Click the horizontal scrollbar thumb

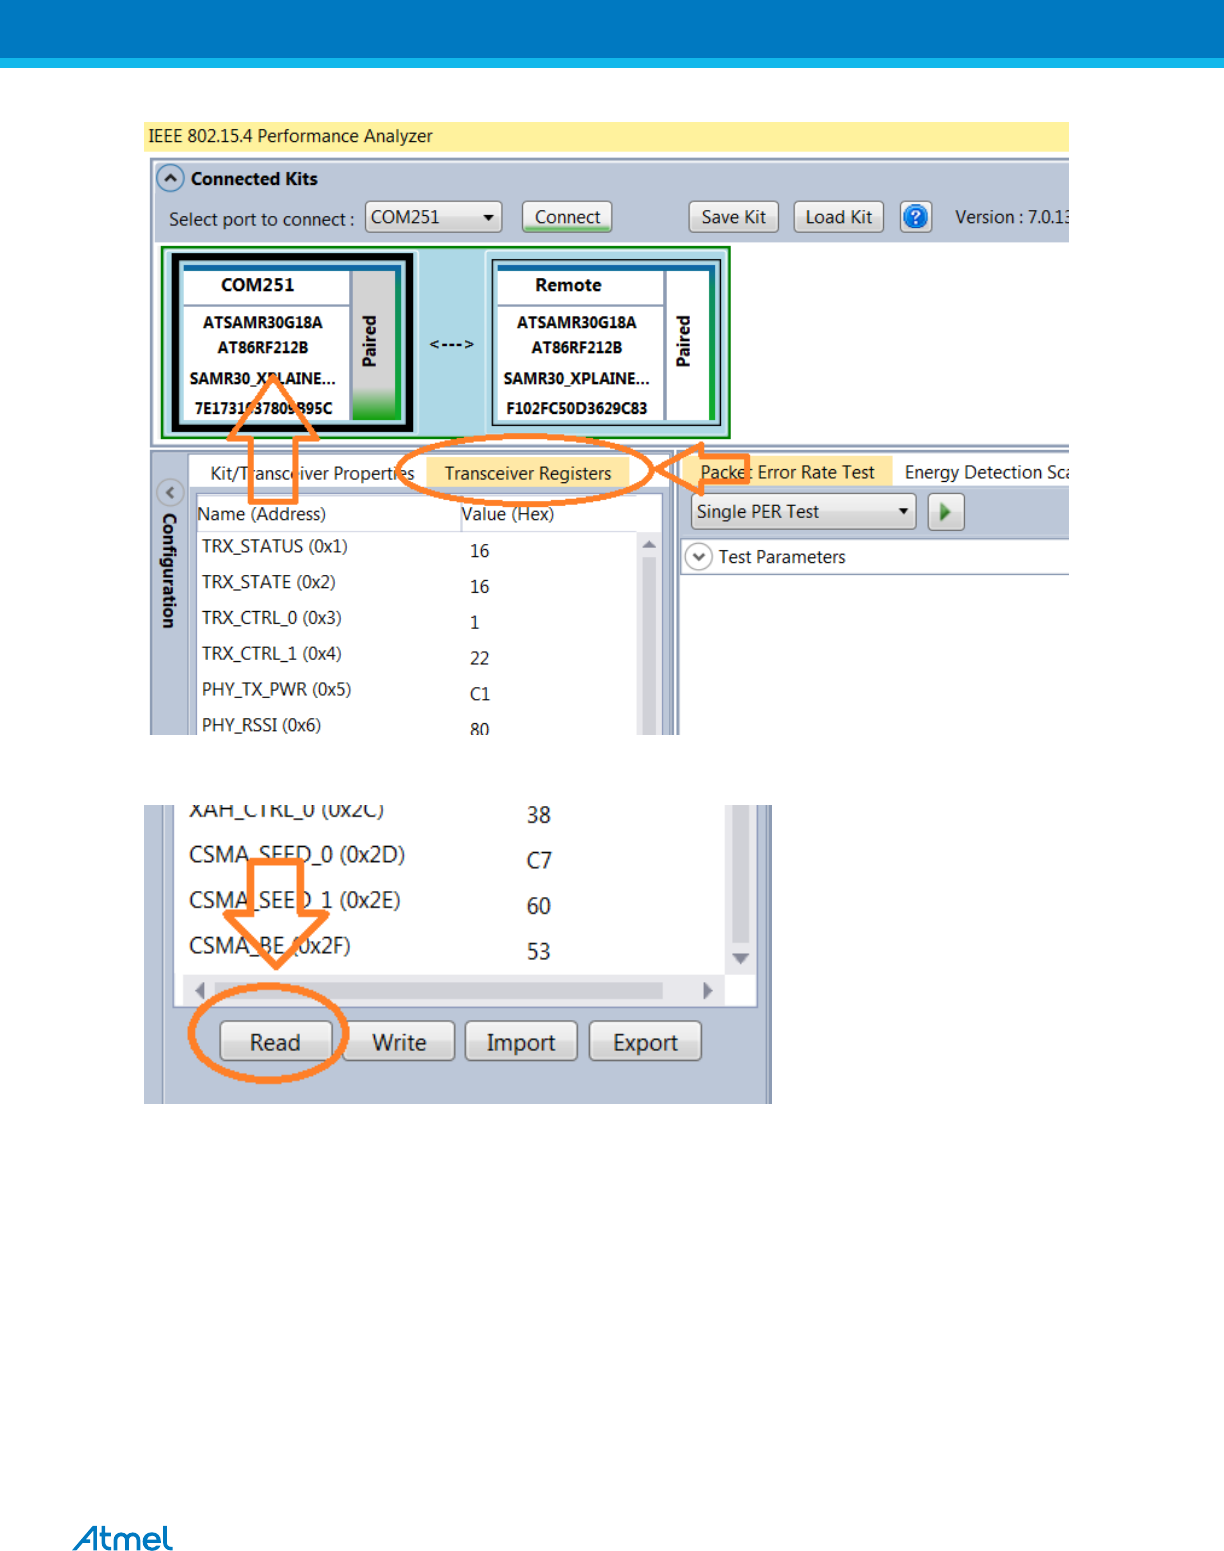[x=439, y=990]
